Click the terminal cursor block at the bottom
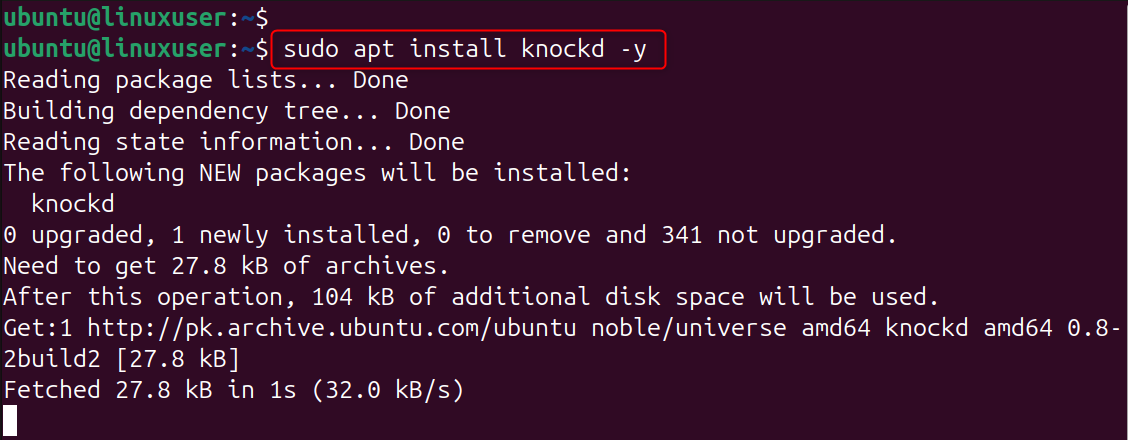Screen dimensions: 1128x440 pyautogui.click(x=10, y=422)
